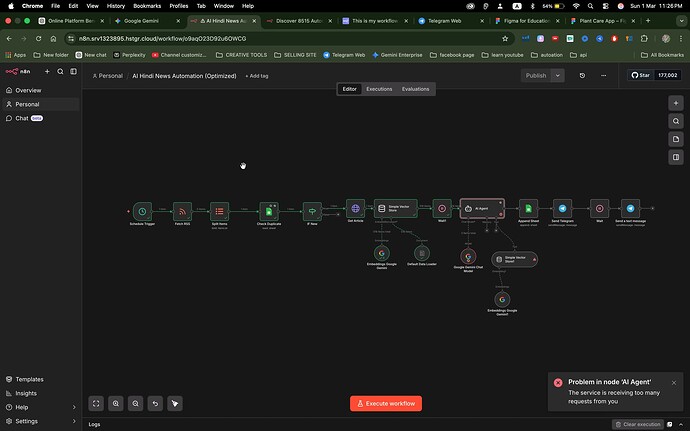This screenshot has height=431, width=690.
Task: Click the Send Telegram node
Action: tap(561, 209)
